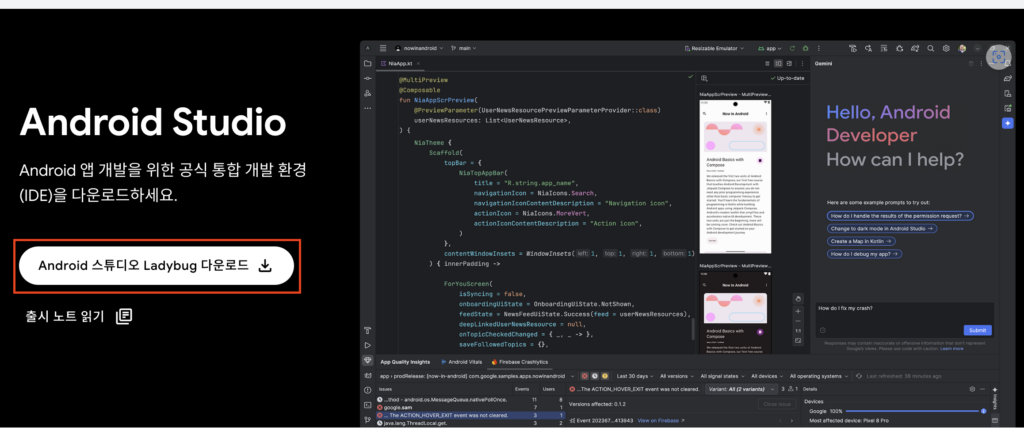Open the hamburger main menu in Android Studio
Image resolution: width=1024 pixels, height=439 pixels.
[383, 48]
